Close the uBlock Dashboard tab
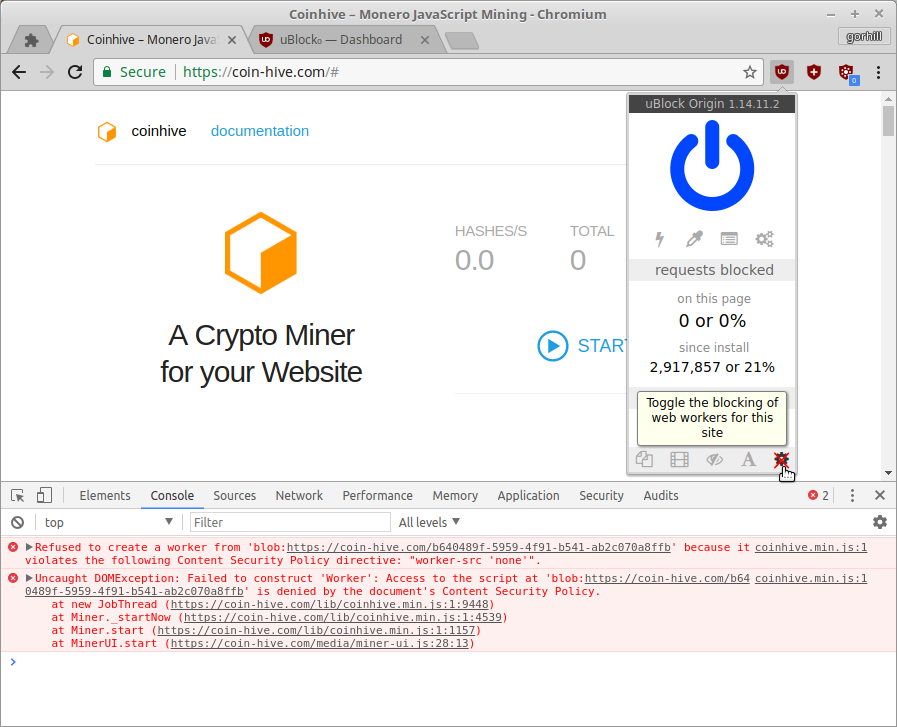897x727 pixels. tap(424, 40)
